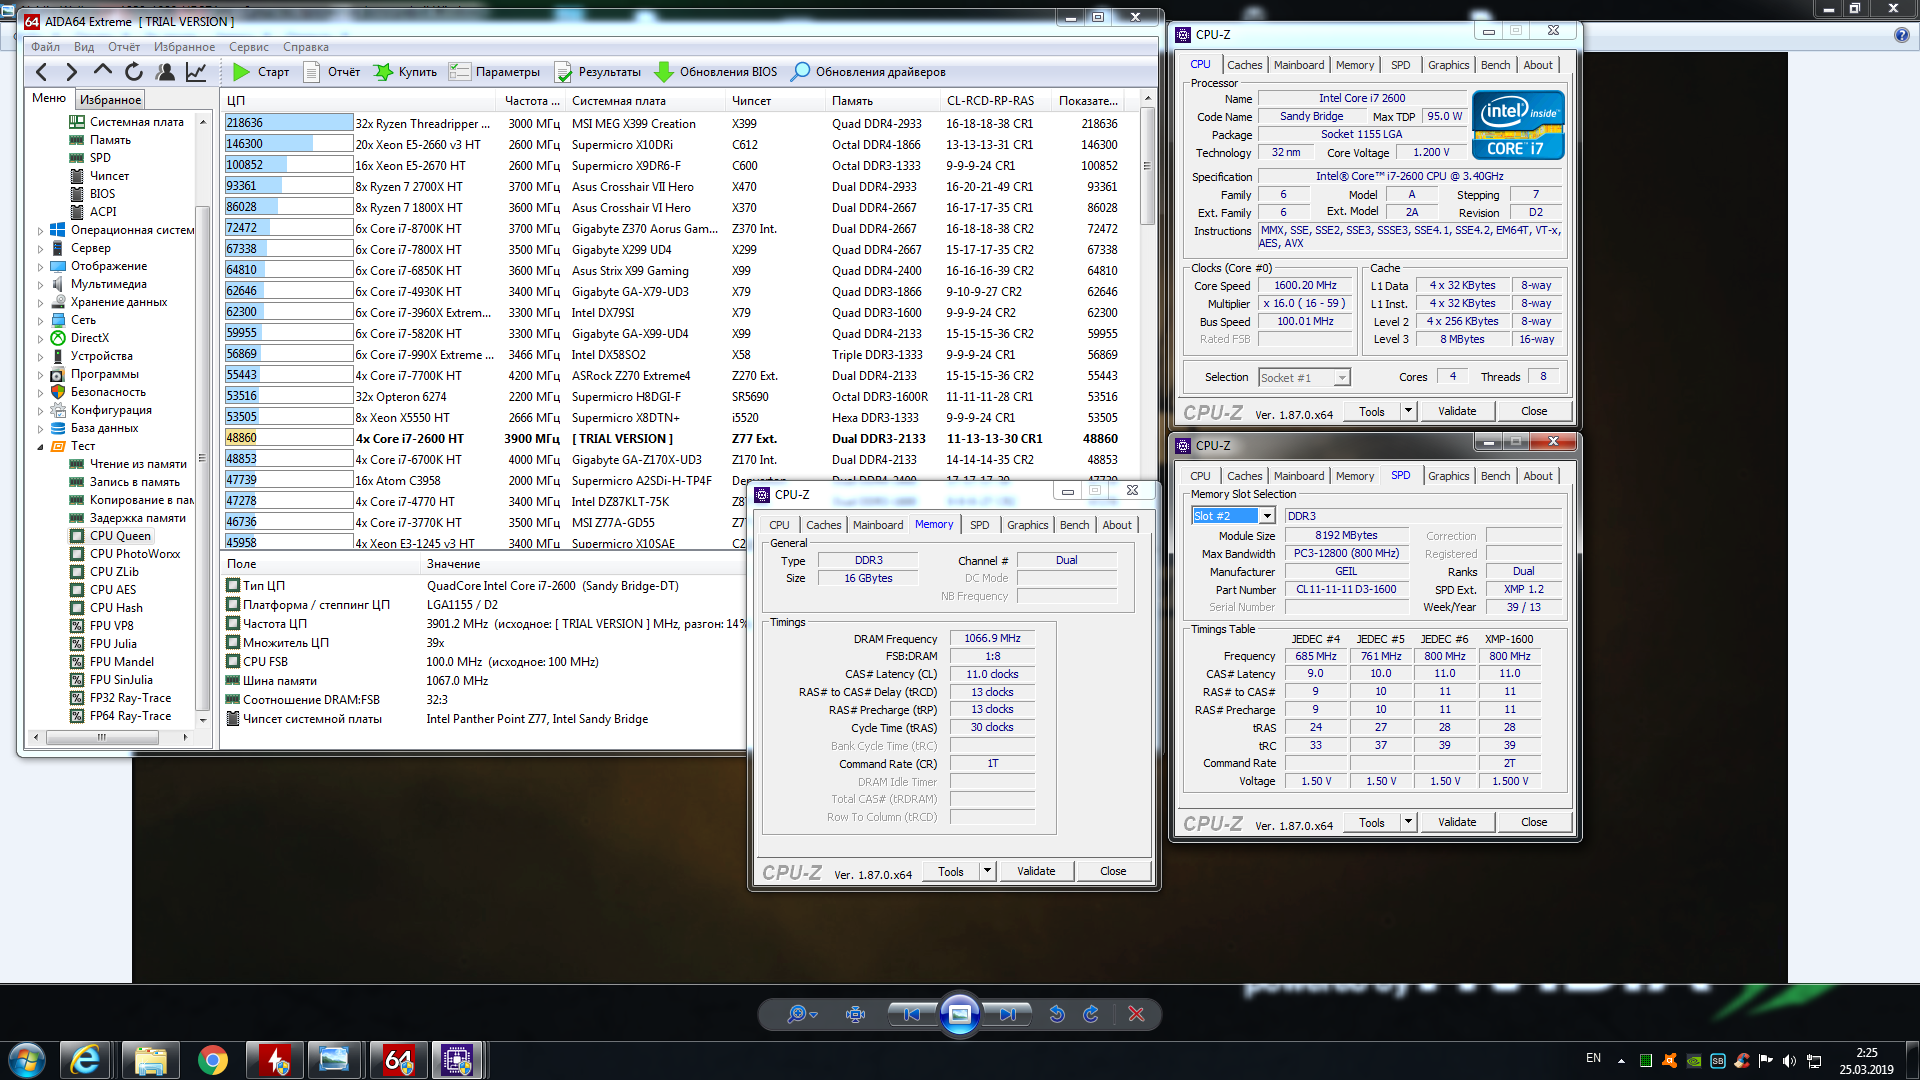Click the refresh arrow in AIDA64 toolbar
Screen dimensions: 1920x1080
(x=134, y=72)
